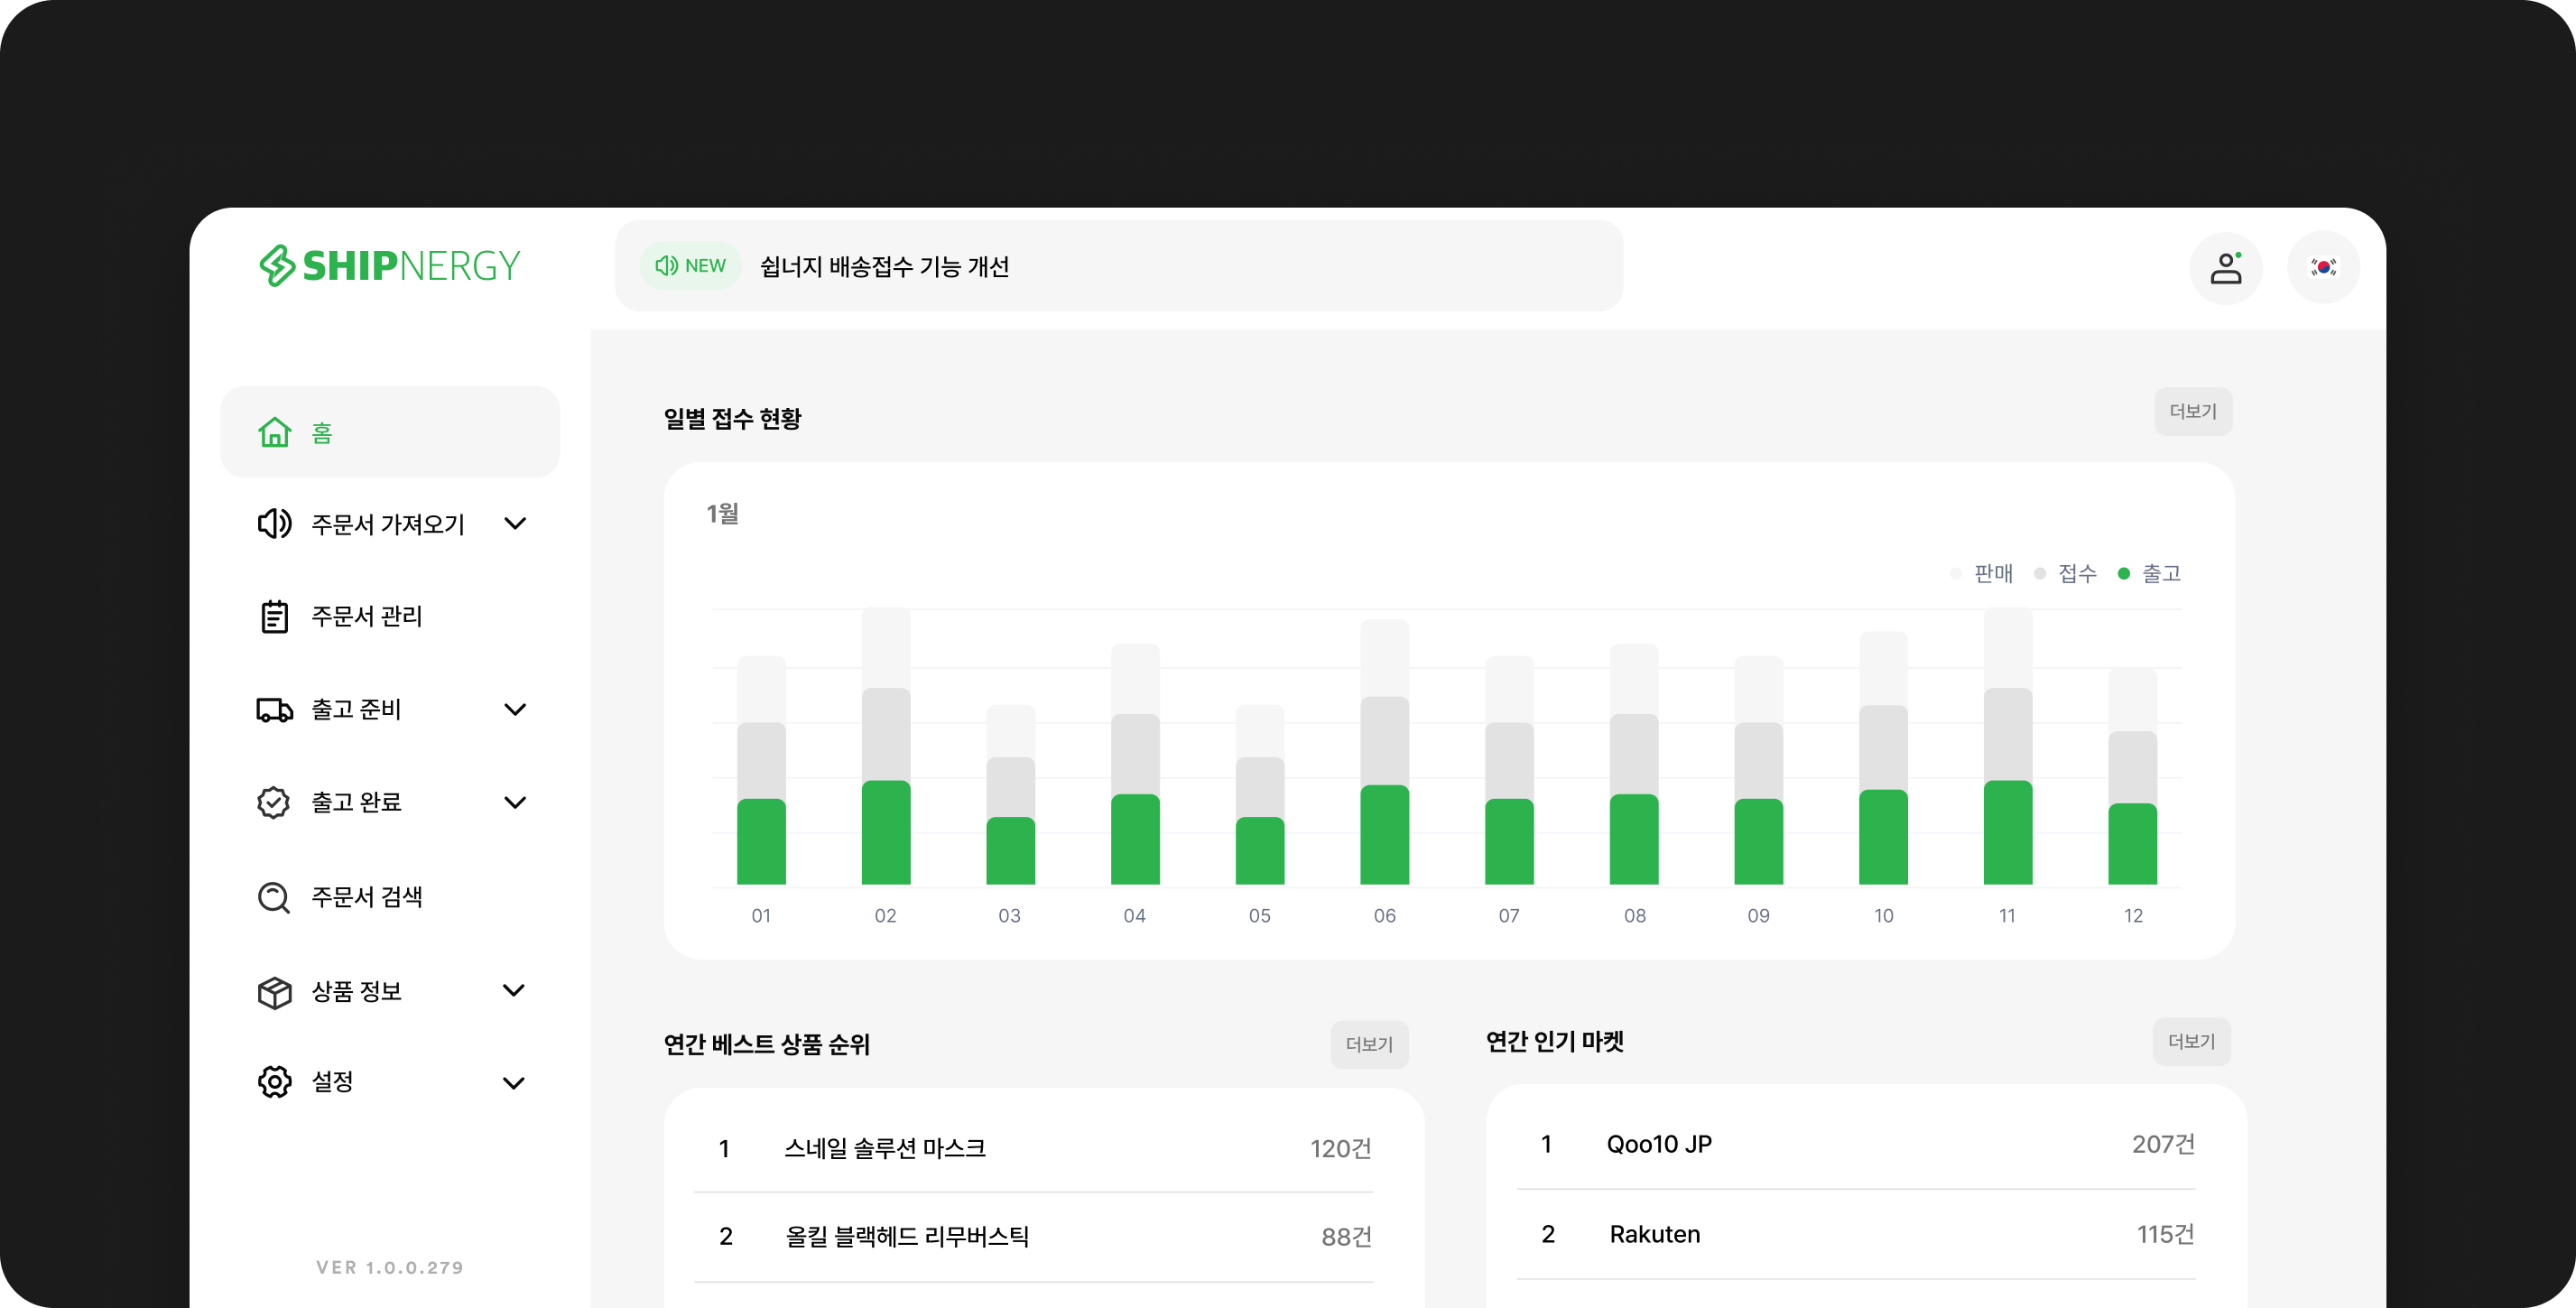Image resolution: width=2576 pixels, height=1308 pixels.
Task: Expand the 설정 chevron
Action: pyautogui.click(x=514, y=1083)
